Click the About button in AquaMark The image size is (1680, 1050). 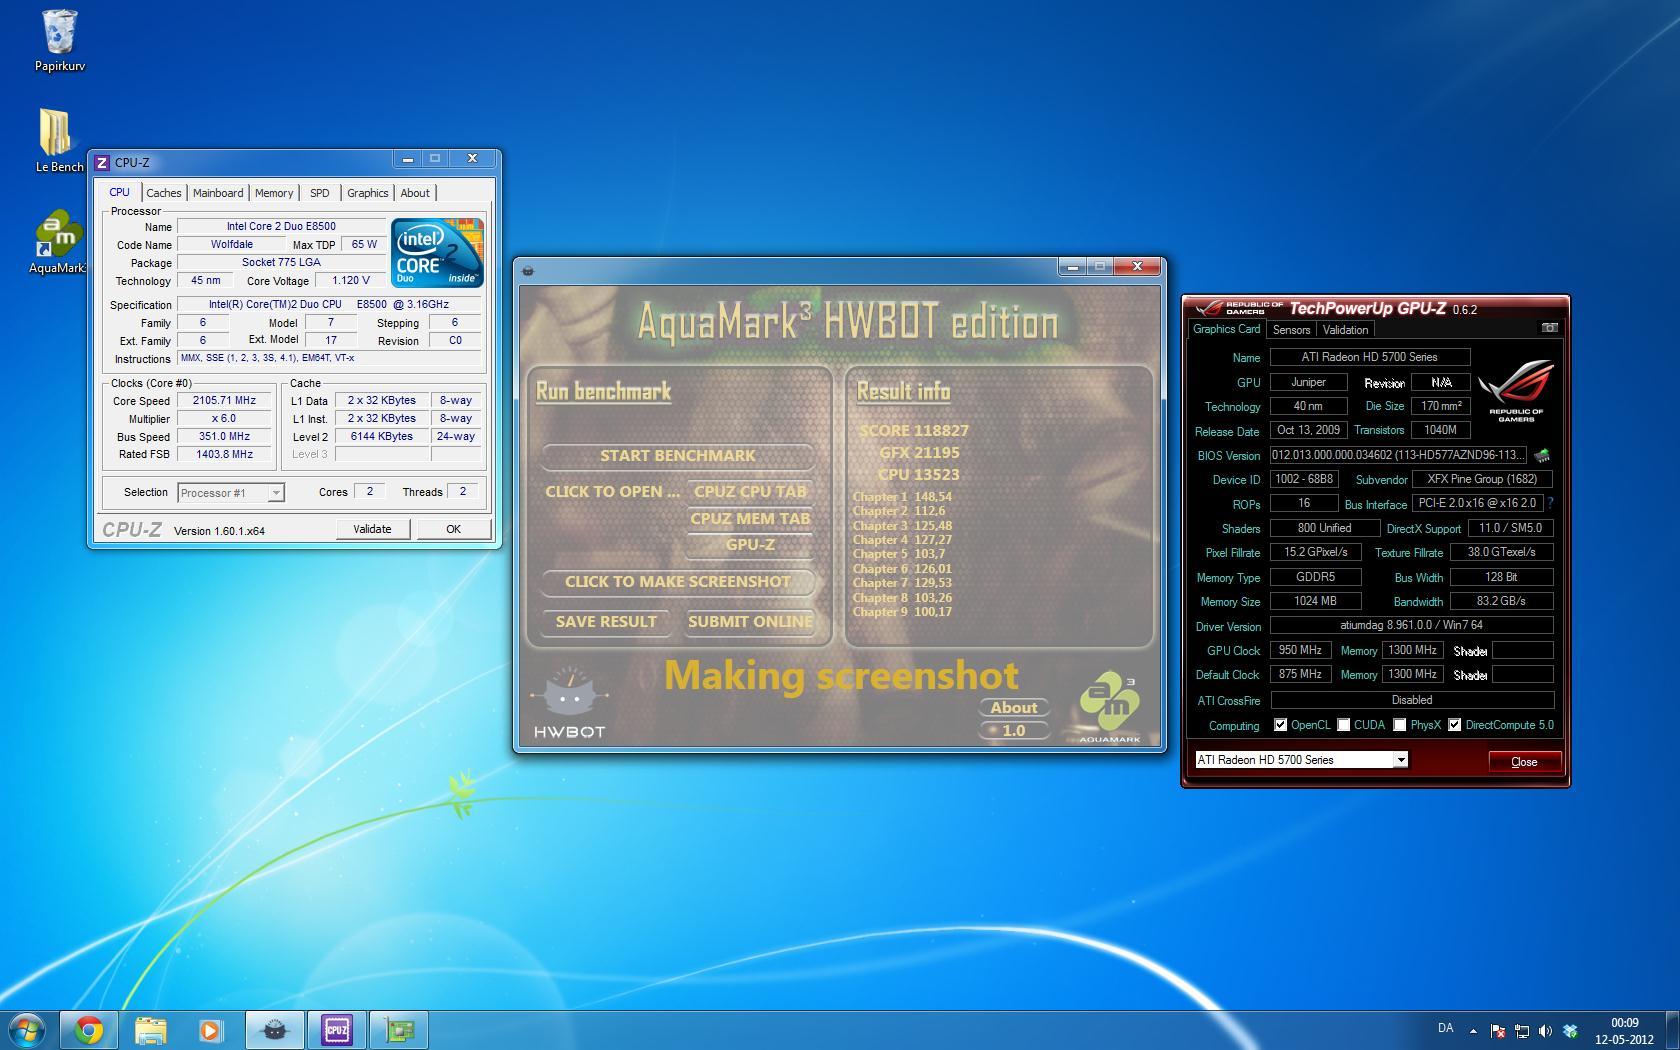(1014, 708)
